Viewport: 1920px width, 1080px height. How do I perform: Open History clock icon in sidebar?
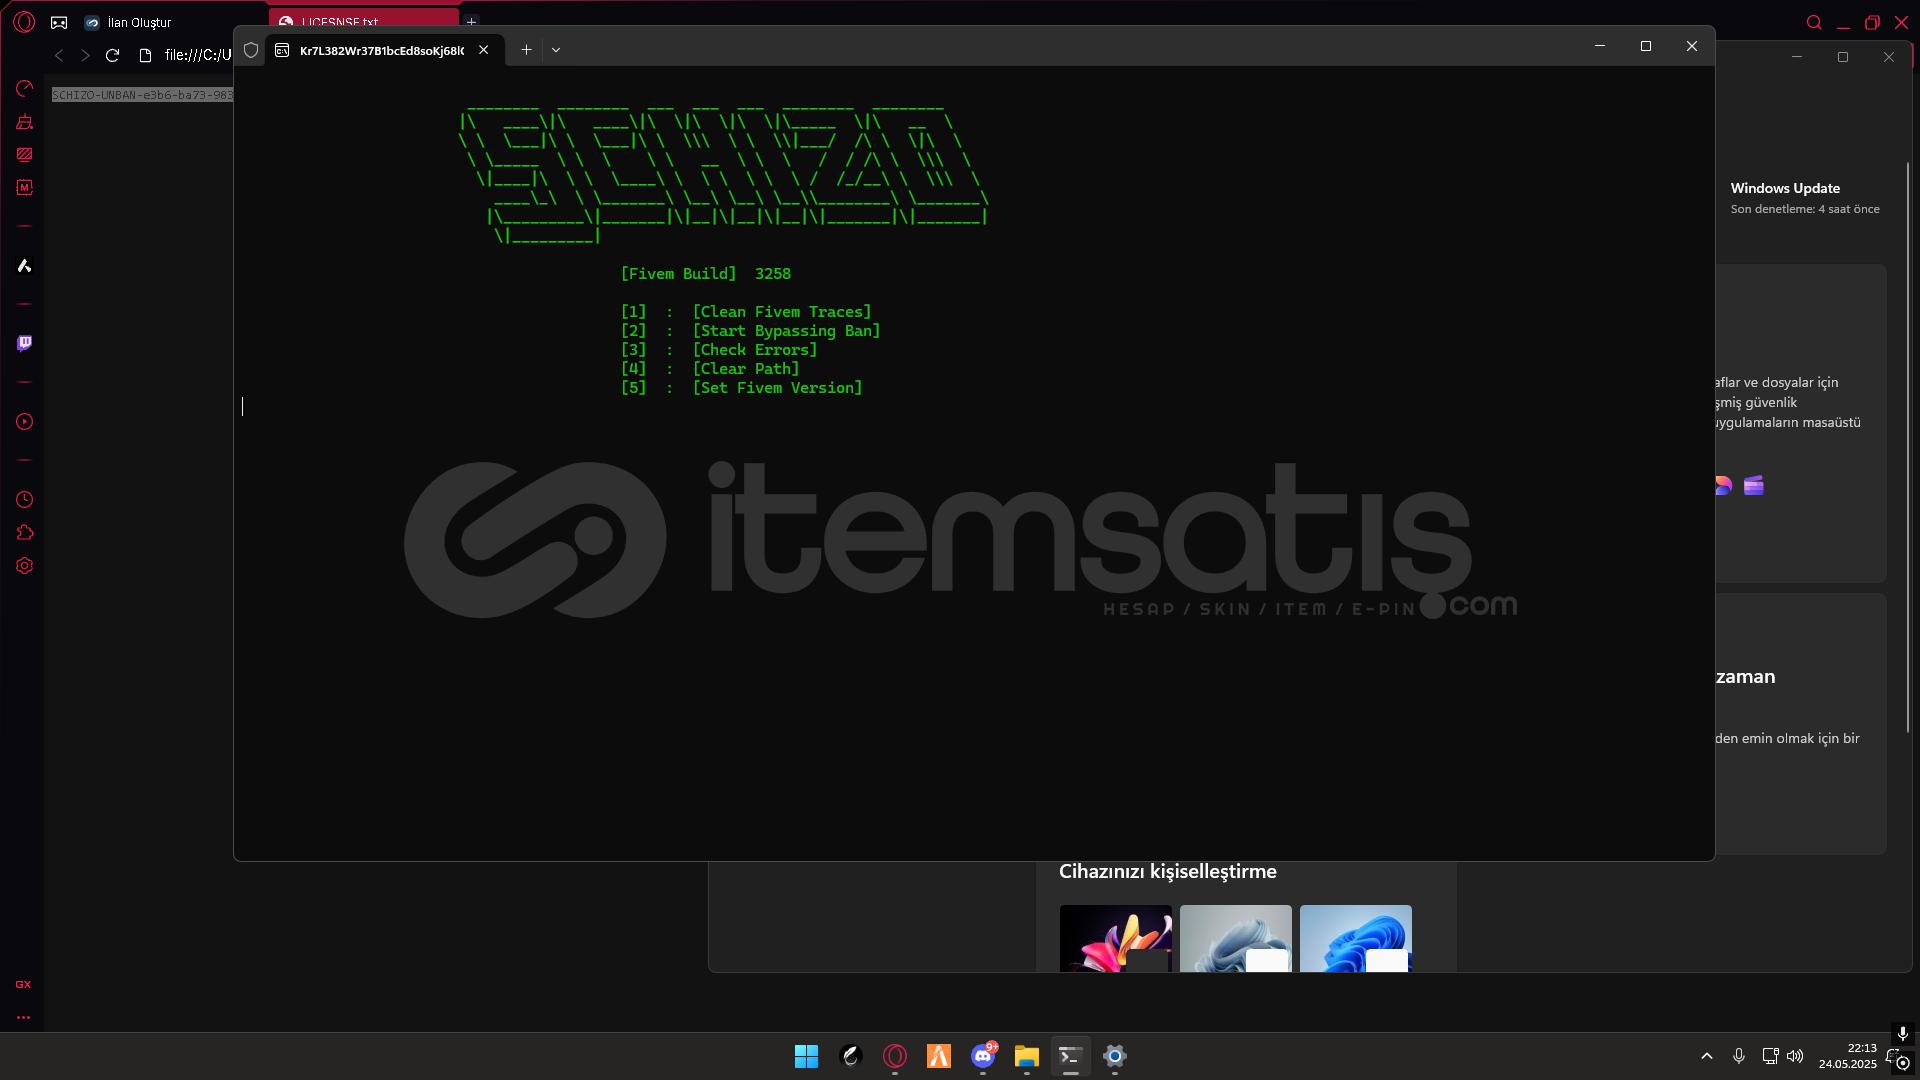click(25, 500)
